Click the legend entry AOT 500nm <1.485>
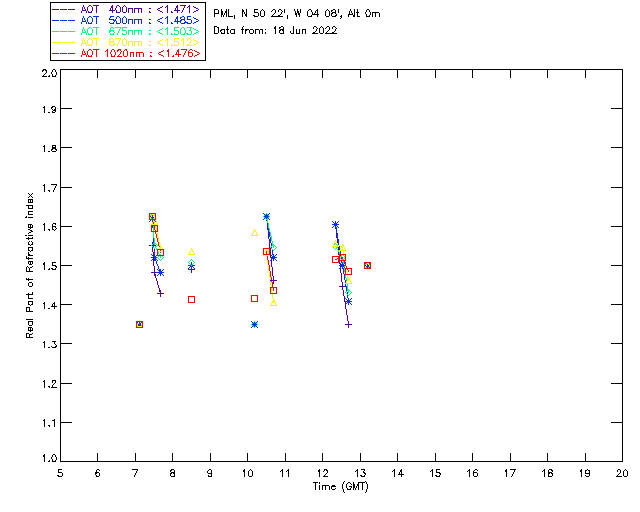This screenshot has width=640, height=512. [x=126, y=20]
